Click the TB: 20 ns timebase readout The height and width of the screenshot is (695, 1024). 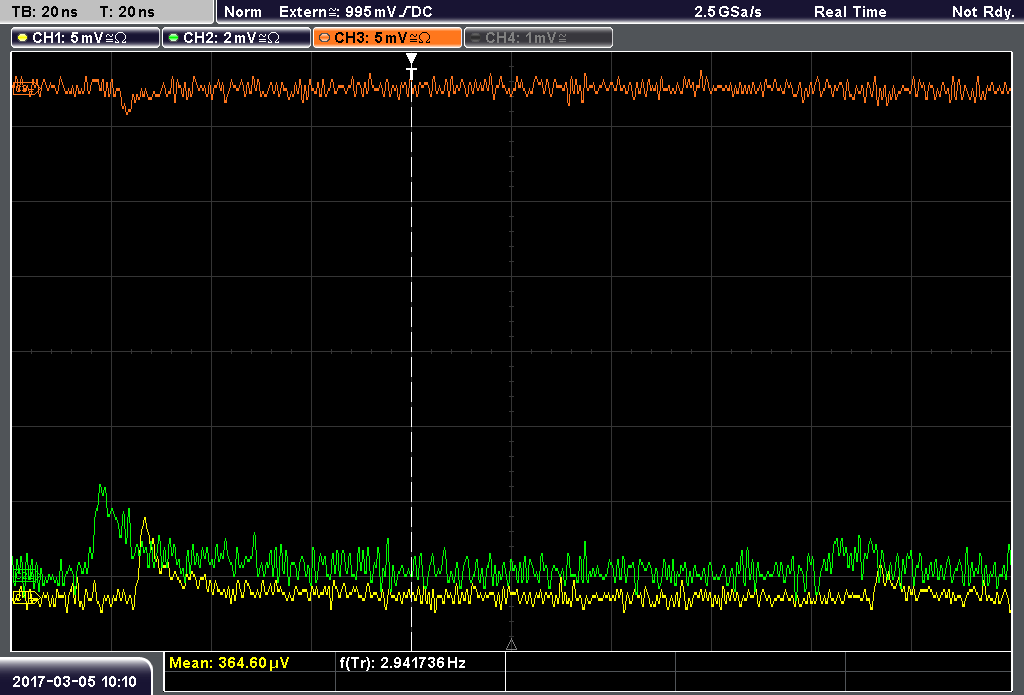click(x=44, y=12)
